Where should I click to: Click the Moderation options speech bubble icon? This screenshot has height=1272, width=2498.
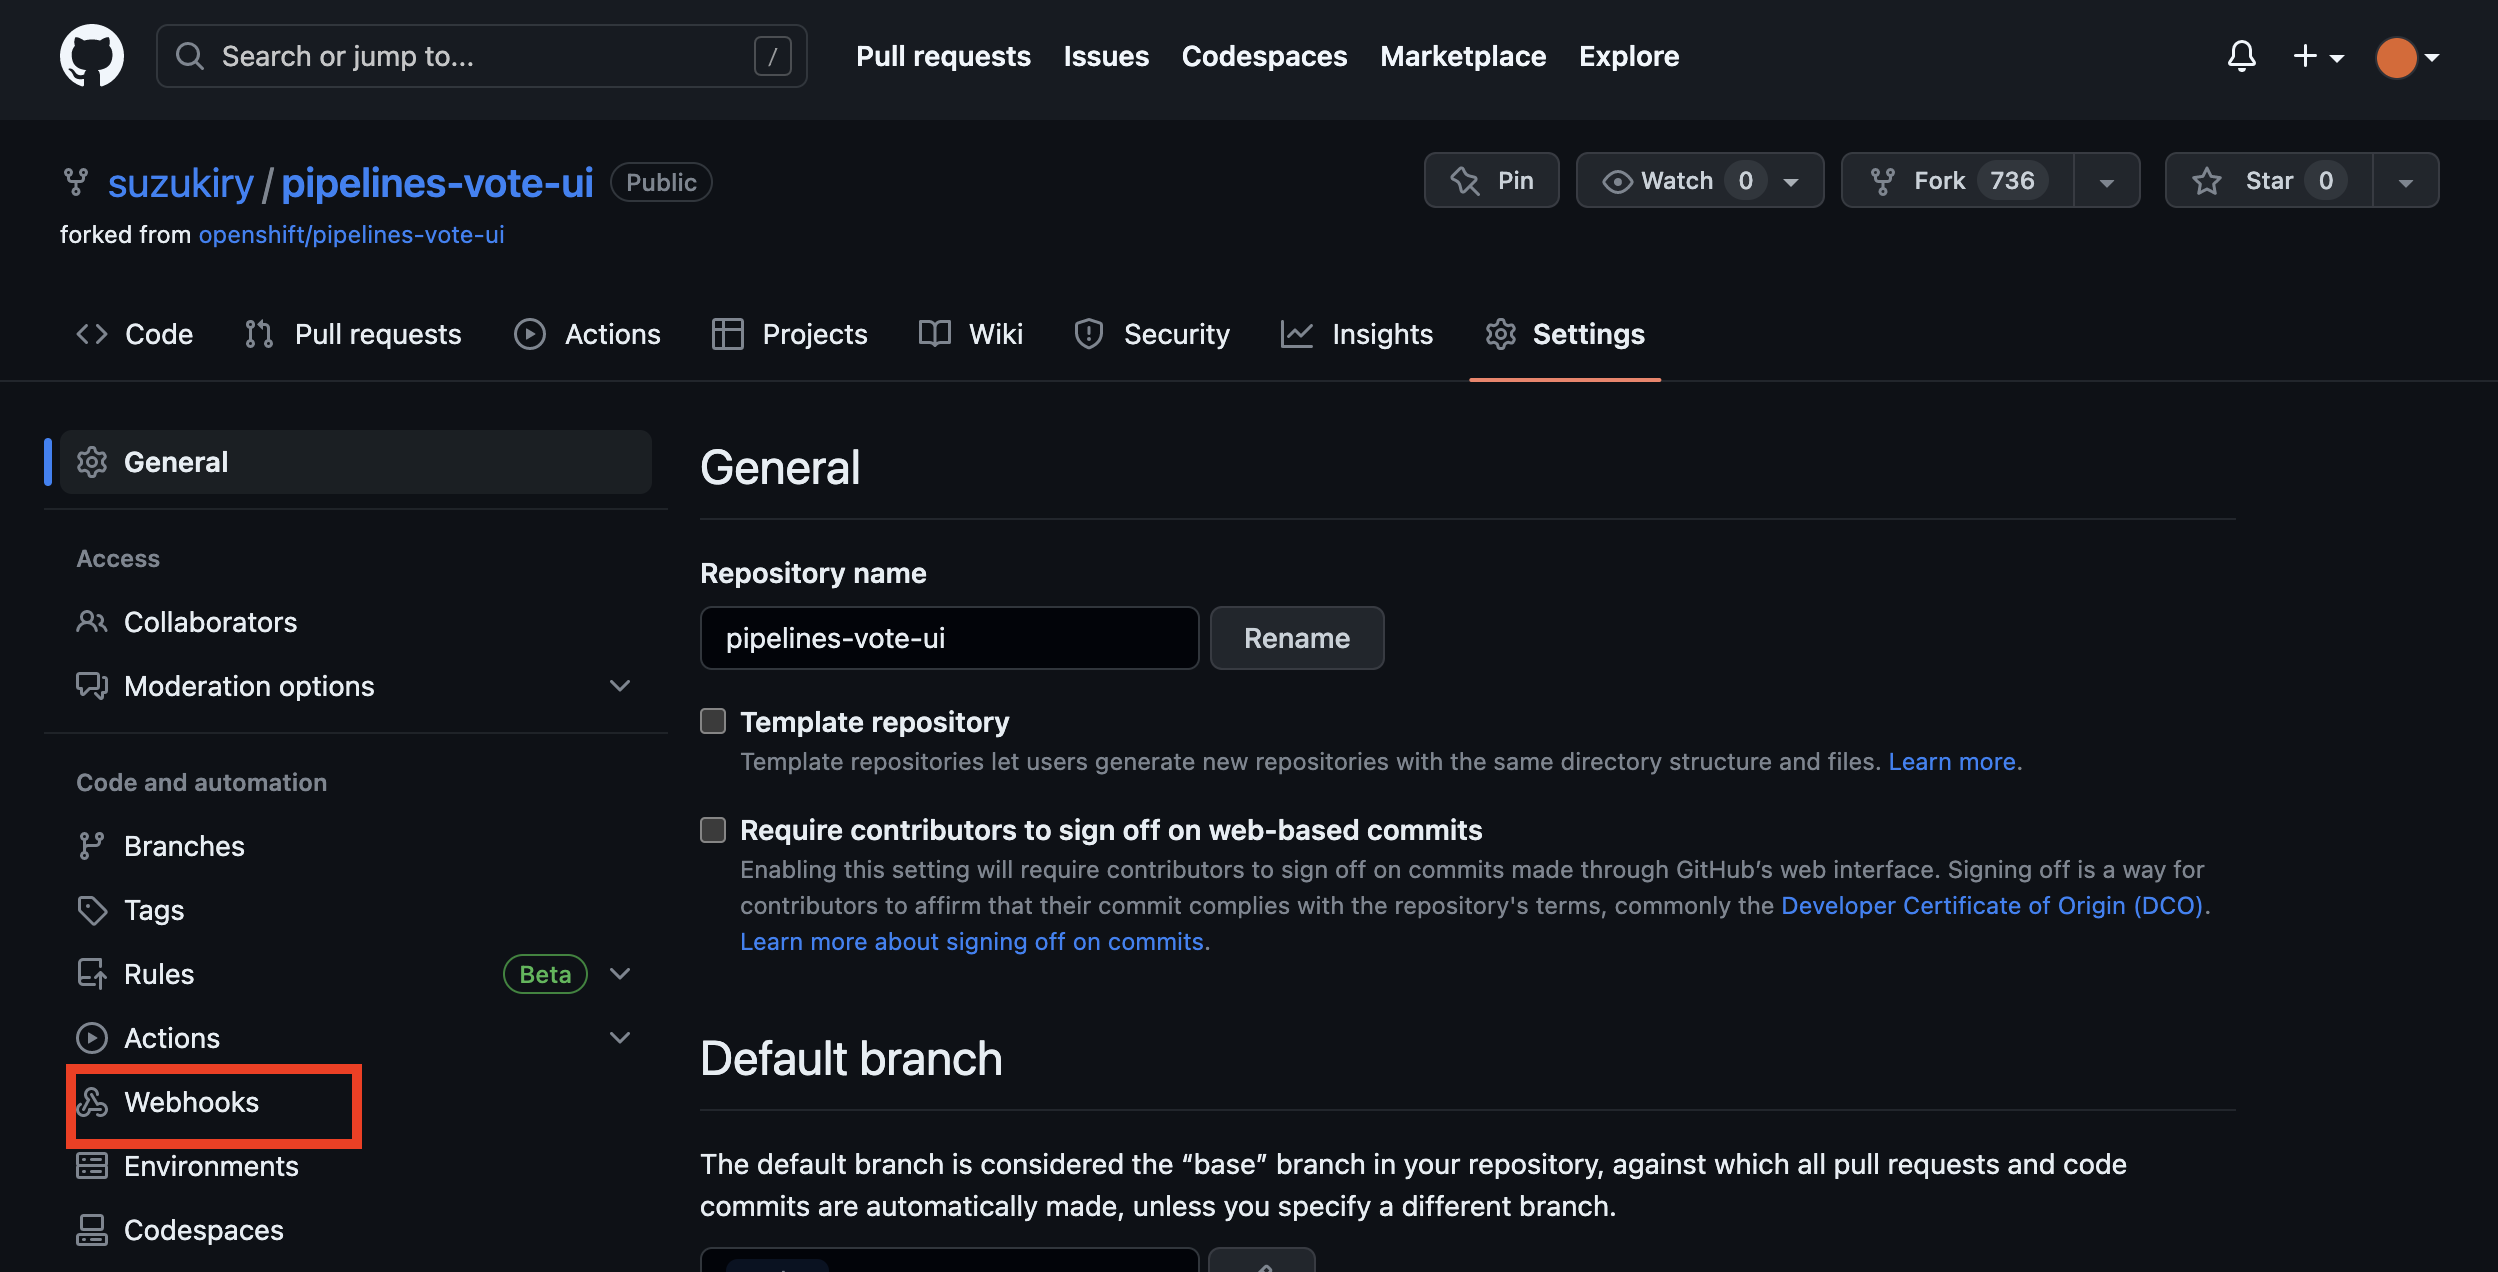(x=92, y=686)
